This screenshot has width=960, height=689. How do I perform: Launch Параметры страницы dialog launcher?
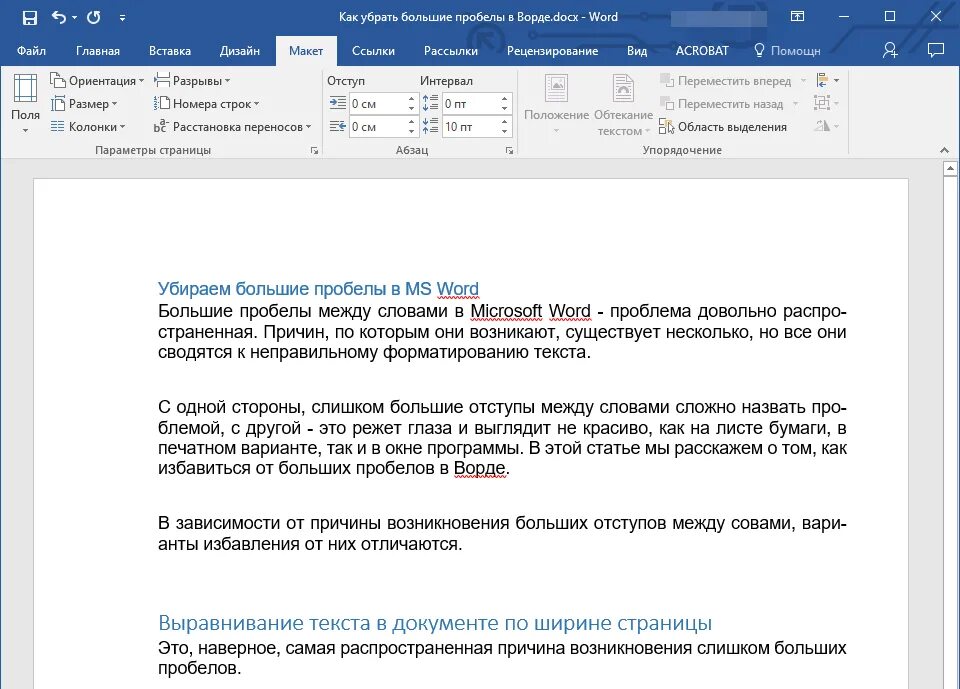(314, 151)
